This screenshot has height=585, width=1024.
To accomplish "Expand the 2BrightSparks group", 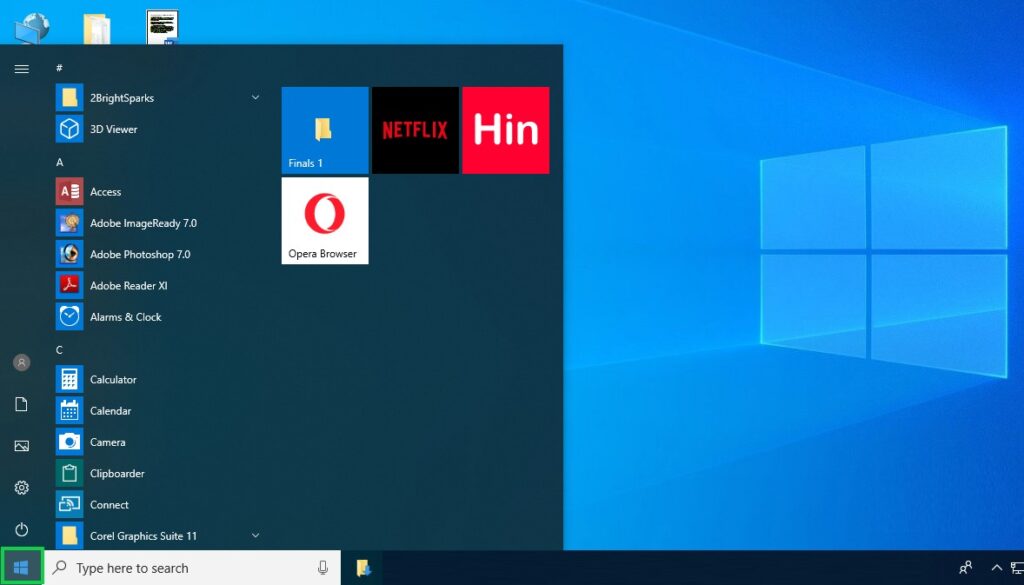I will pos(255,97).
